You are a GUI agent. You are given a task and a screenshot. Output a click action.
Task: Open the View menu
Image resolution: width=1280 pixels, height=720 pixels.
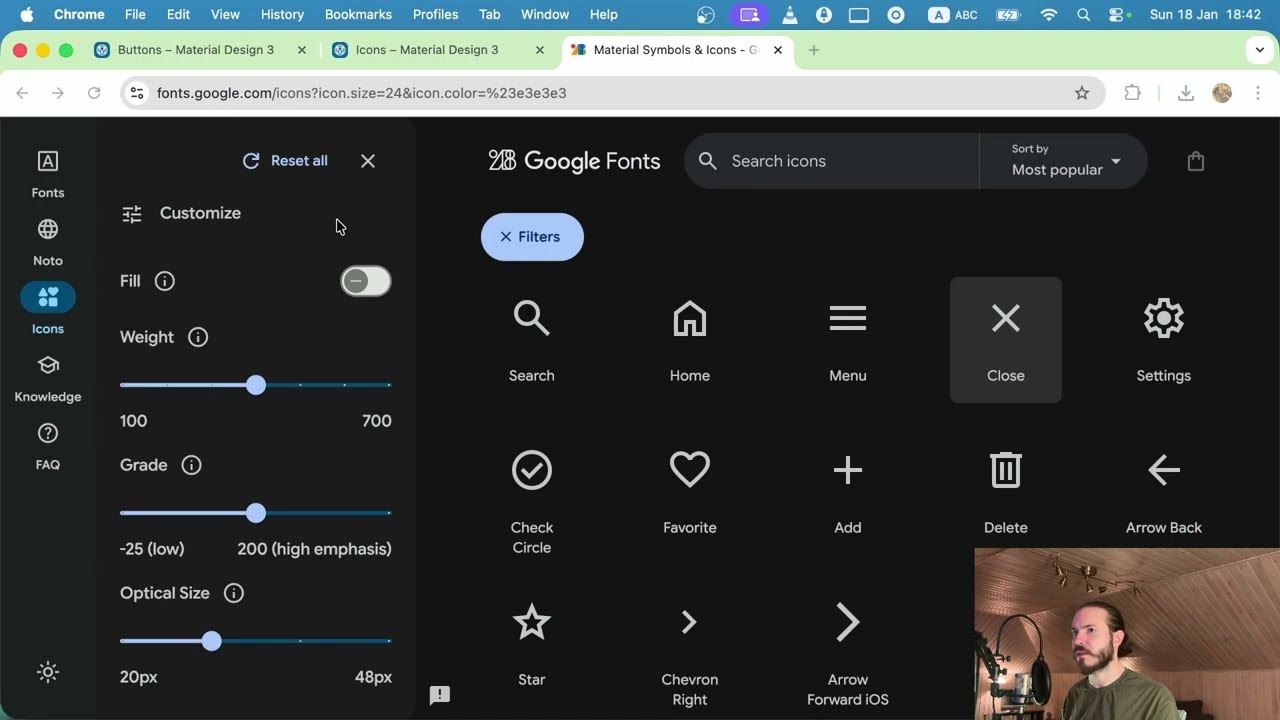(225, 14)
